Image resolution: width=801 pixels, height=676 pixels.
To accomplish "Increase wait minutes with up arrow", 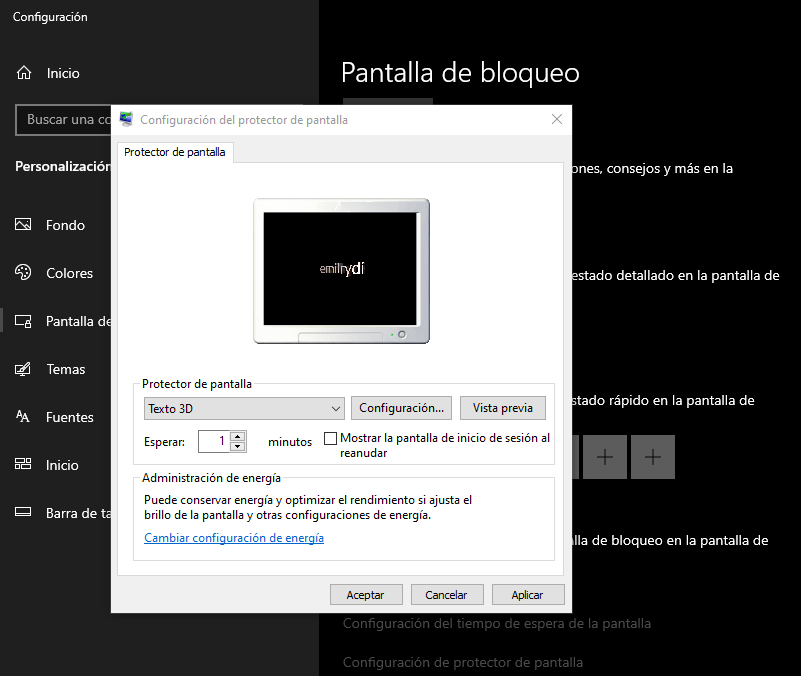I will point(237,436).
